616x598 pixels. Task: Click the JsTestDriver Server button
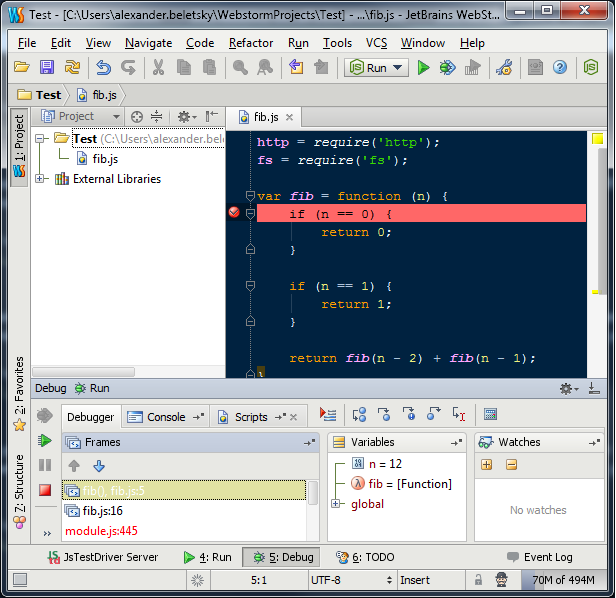click(105, 557)
